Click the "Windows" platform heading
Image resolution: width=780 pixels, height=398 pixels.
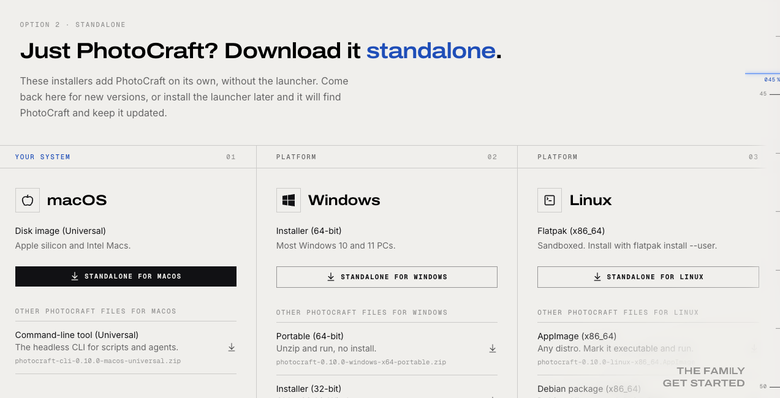click(x=344, y=200)
